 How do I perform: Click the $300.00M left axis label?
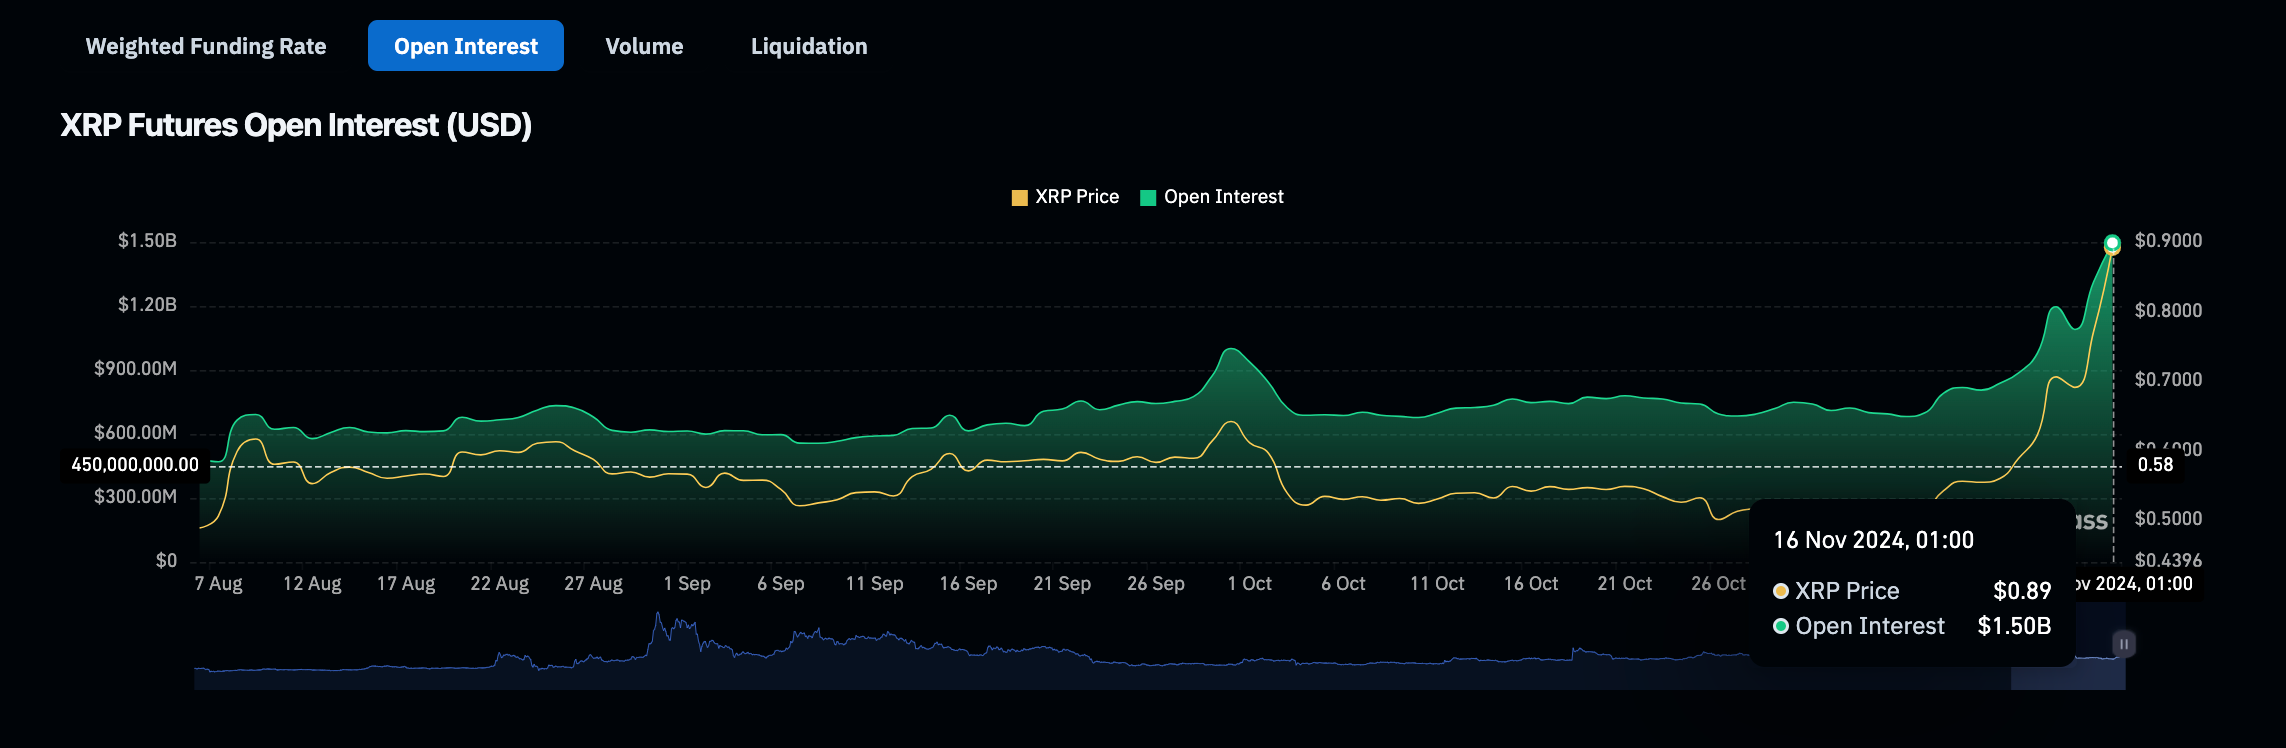point(136,497)
